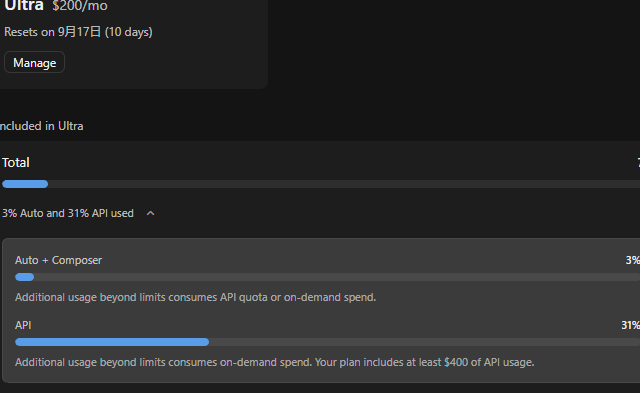The image size is (640, 393).
Task: Click the "Included in Ultra" heading
Action: pos(41,126)
